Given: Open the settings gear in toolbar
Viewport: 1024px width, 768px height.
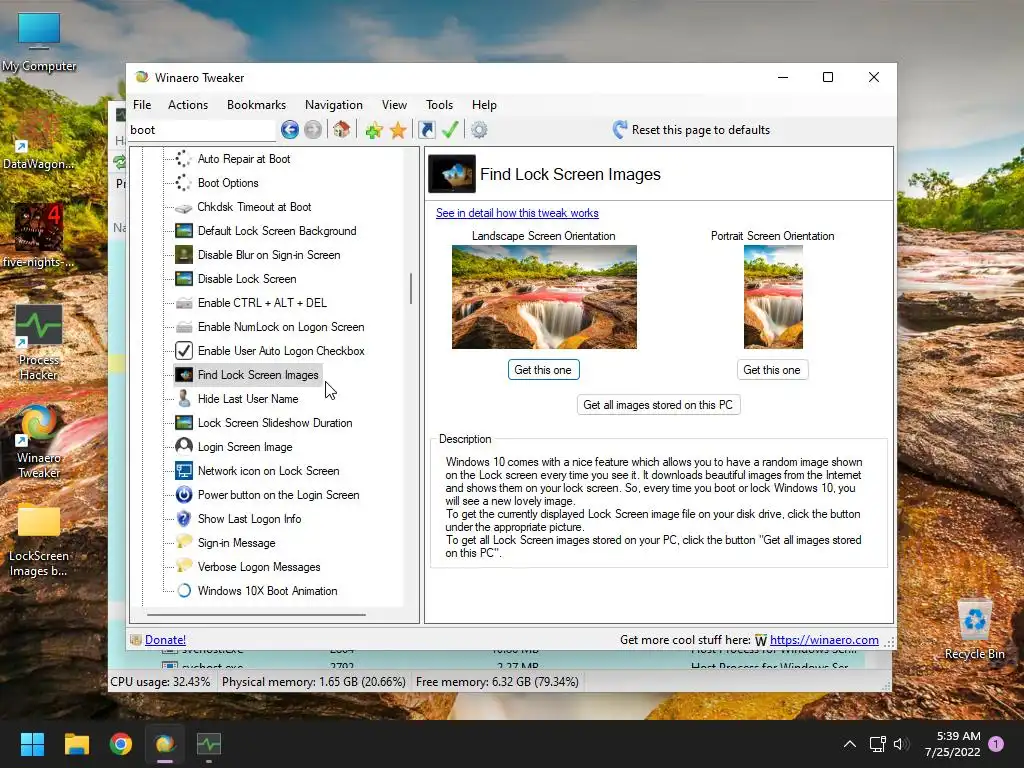Looking at the screenshot, I should point(479,130).
